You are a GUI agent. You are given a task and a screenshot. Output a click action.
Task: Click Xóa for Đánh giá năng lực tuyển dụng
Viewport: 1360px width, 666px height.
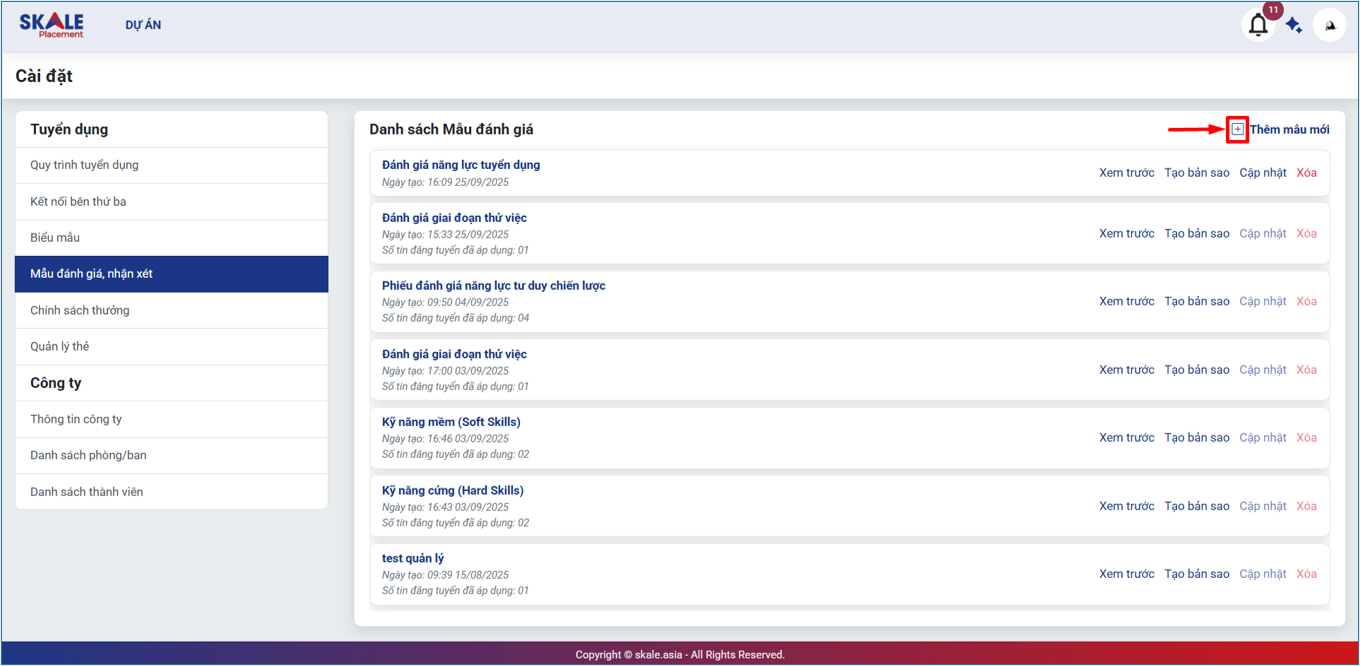coord(1306,173)
